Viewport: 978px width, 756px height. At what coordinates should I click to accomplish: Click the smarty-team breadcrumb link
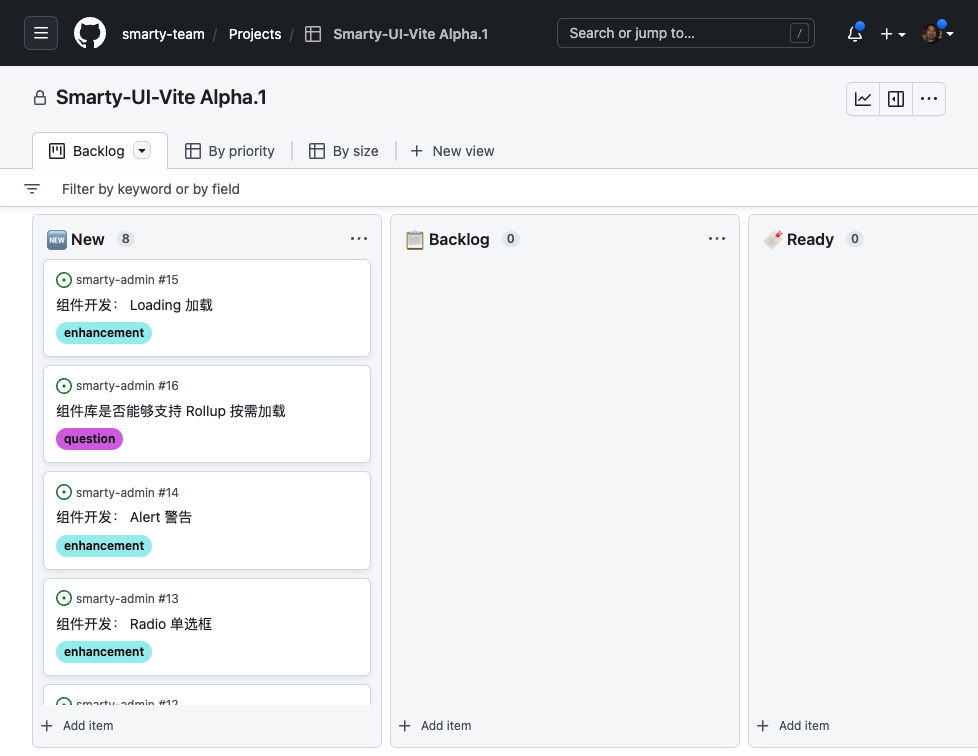163,34
